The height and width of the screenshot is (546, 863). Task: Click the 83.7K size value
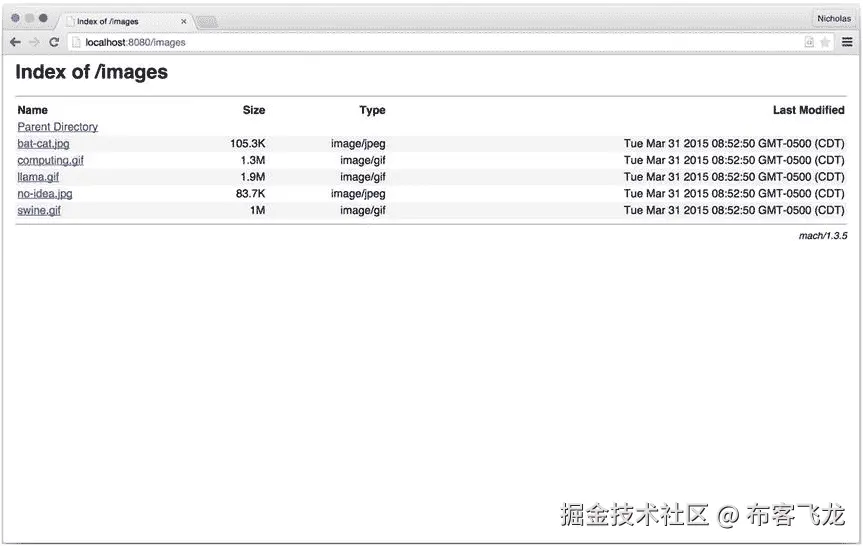[x=250, y=194]
